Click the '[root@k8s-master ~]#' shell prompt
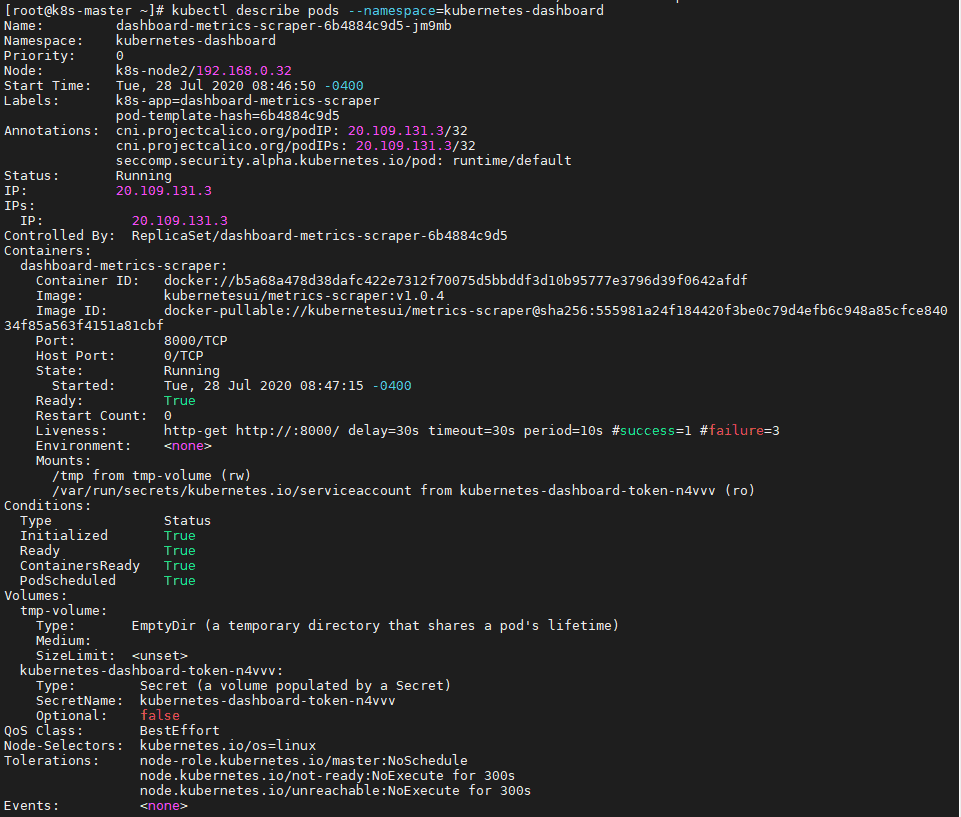 [83, 10]
